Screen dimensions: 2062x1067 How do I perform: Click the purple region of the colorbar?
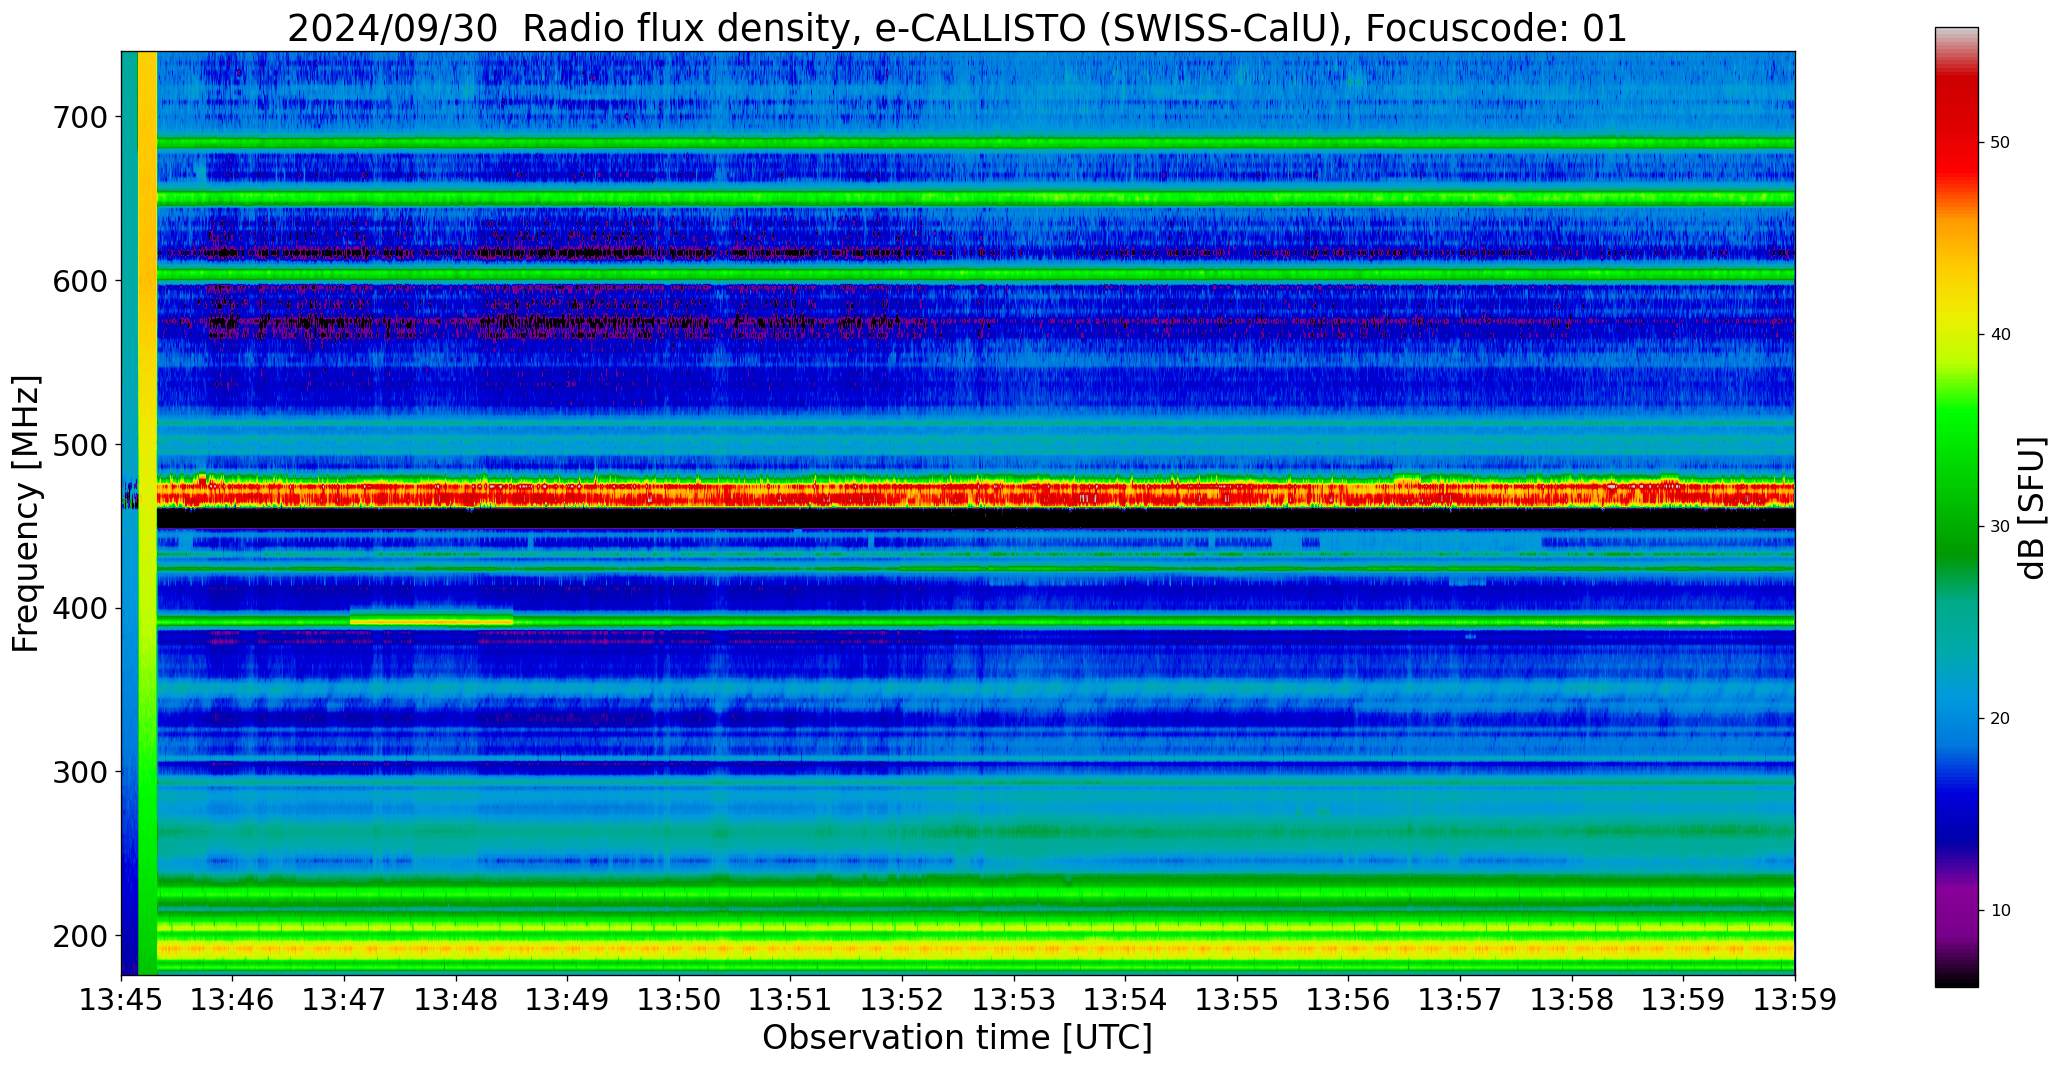pyautogui.click(x=1956, y=905)
